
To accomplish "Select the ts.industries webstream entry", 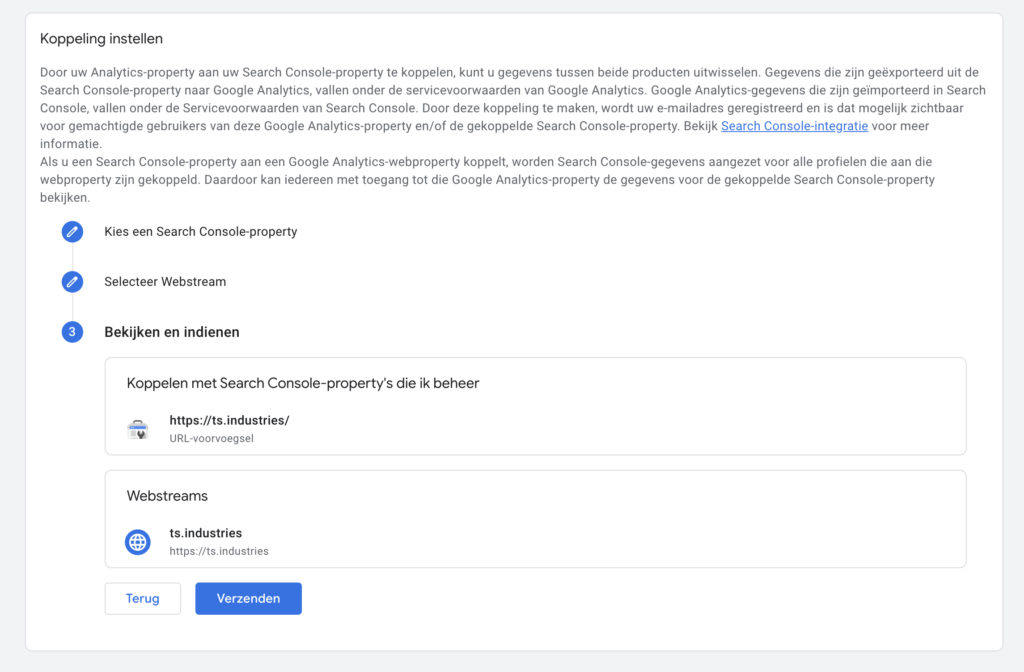I will (x=206, y=533).
